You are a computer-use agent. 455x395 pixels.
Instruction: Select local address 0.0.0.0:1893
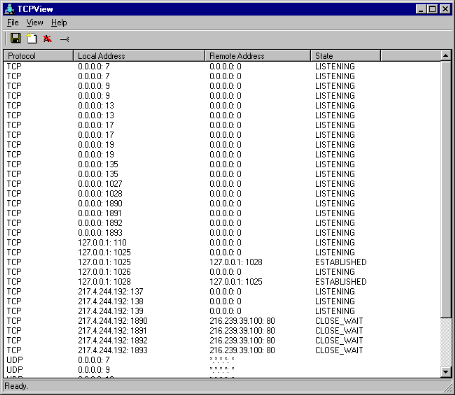[100, 233]
